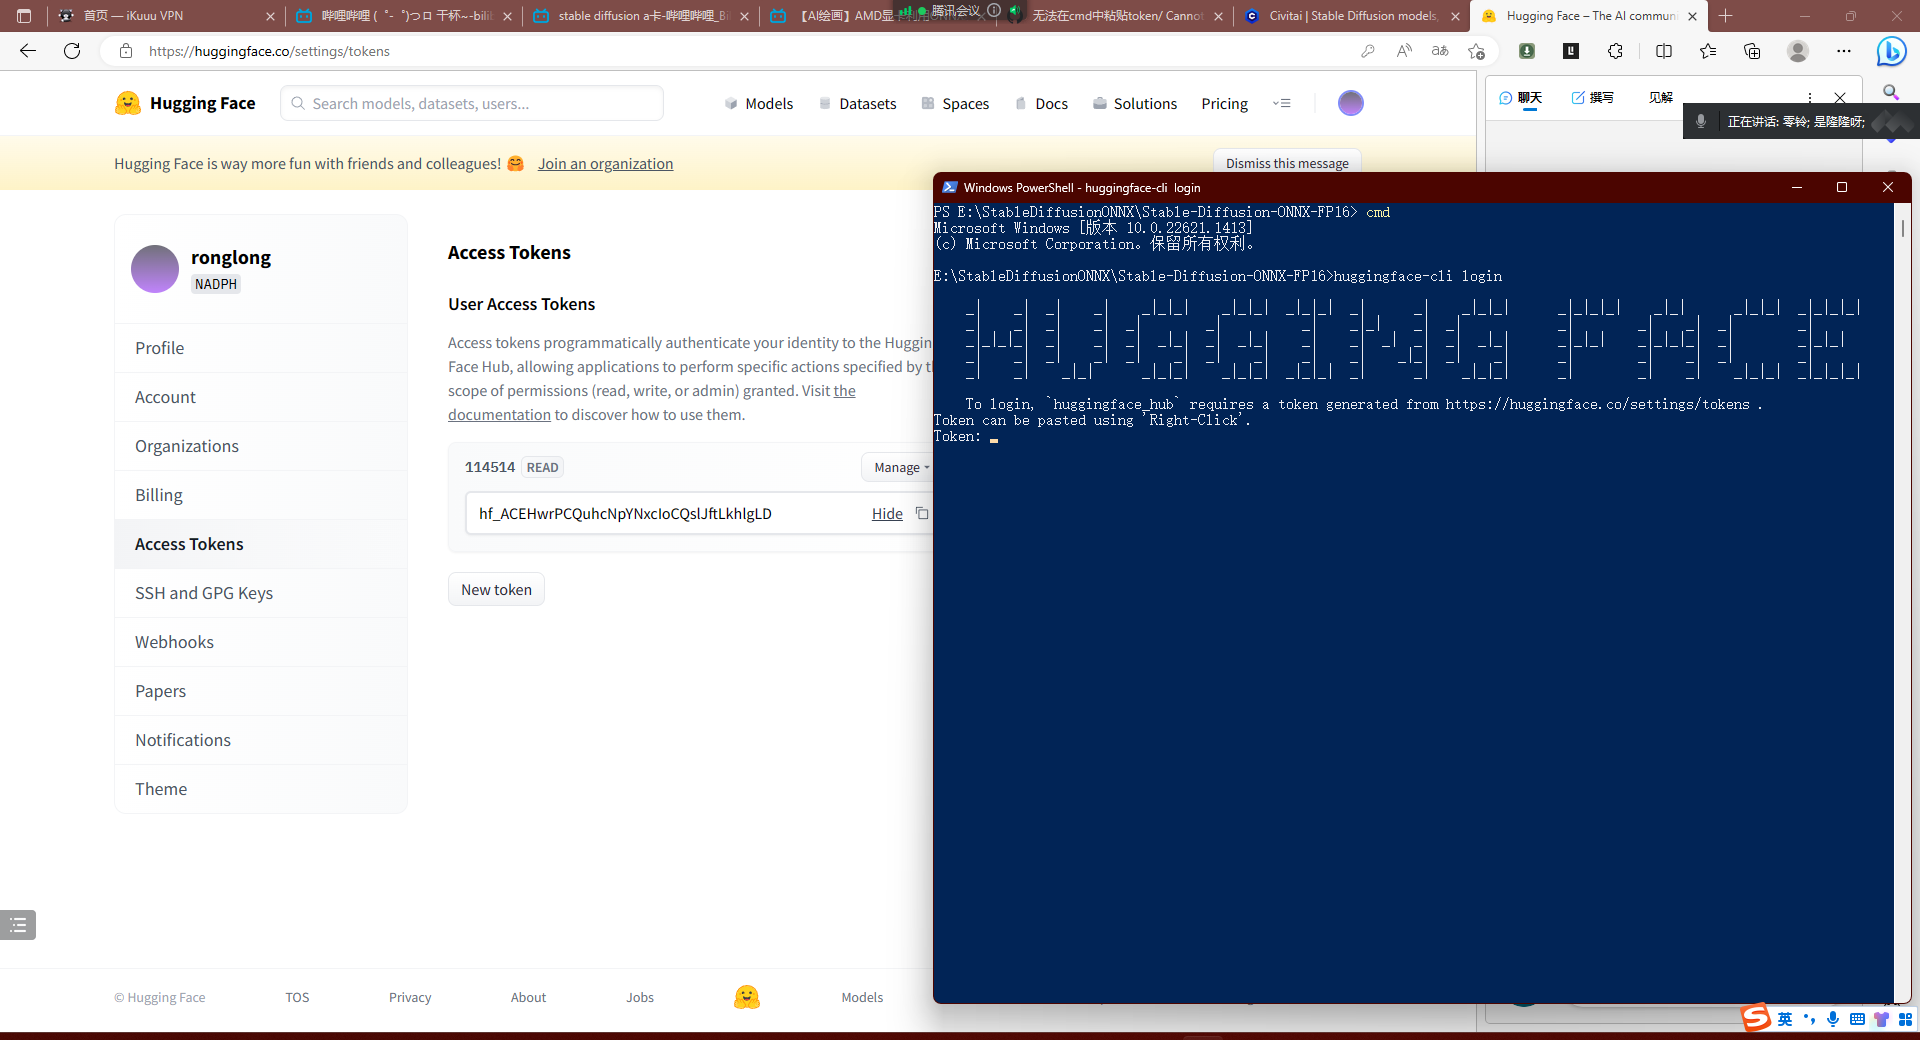Viewport: 1920px width, 1040px height.
Task: Open the Manage token dropdown
Action: pyautogui.click(x=898, y=467)
